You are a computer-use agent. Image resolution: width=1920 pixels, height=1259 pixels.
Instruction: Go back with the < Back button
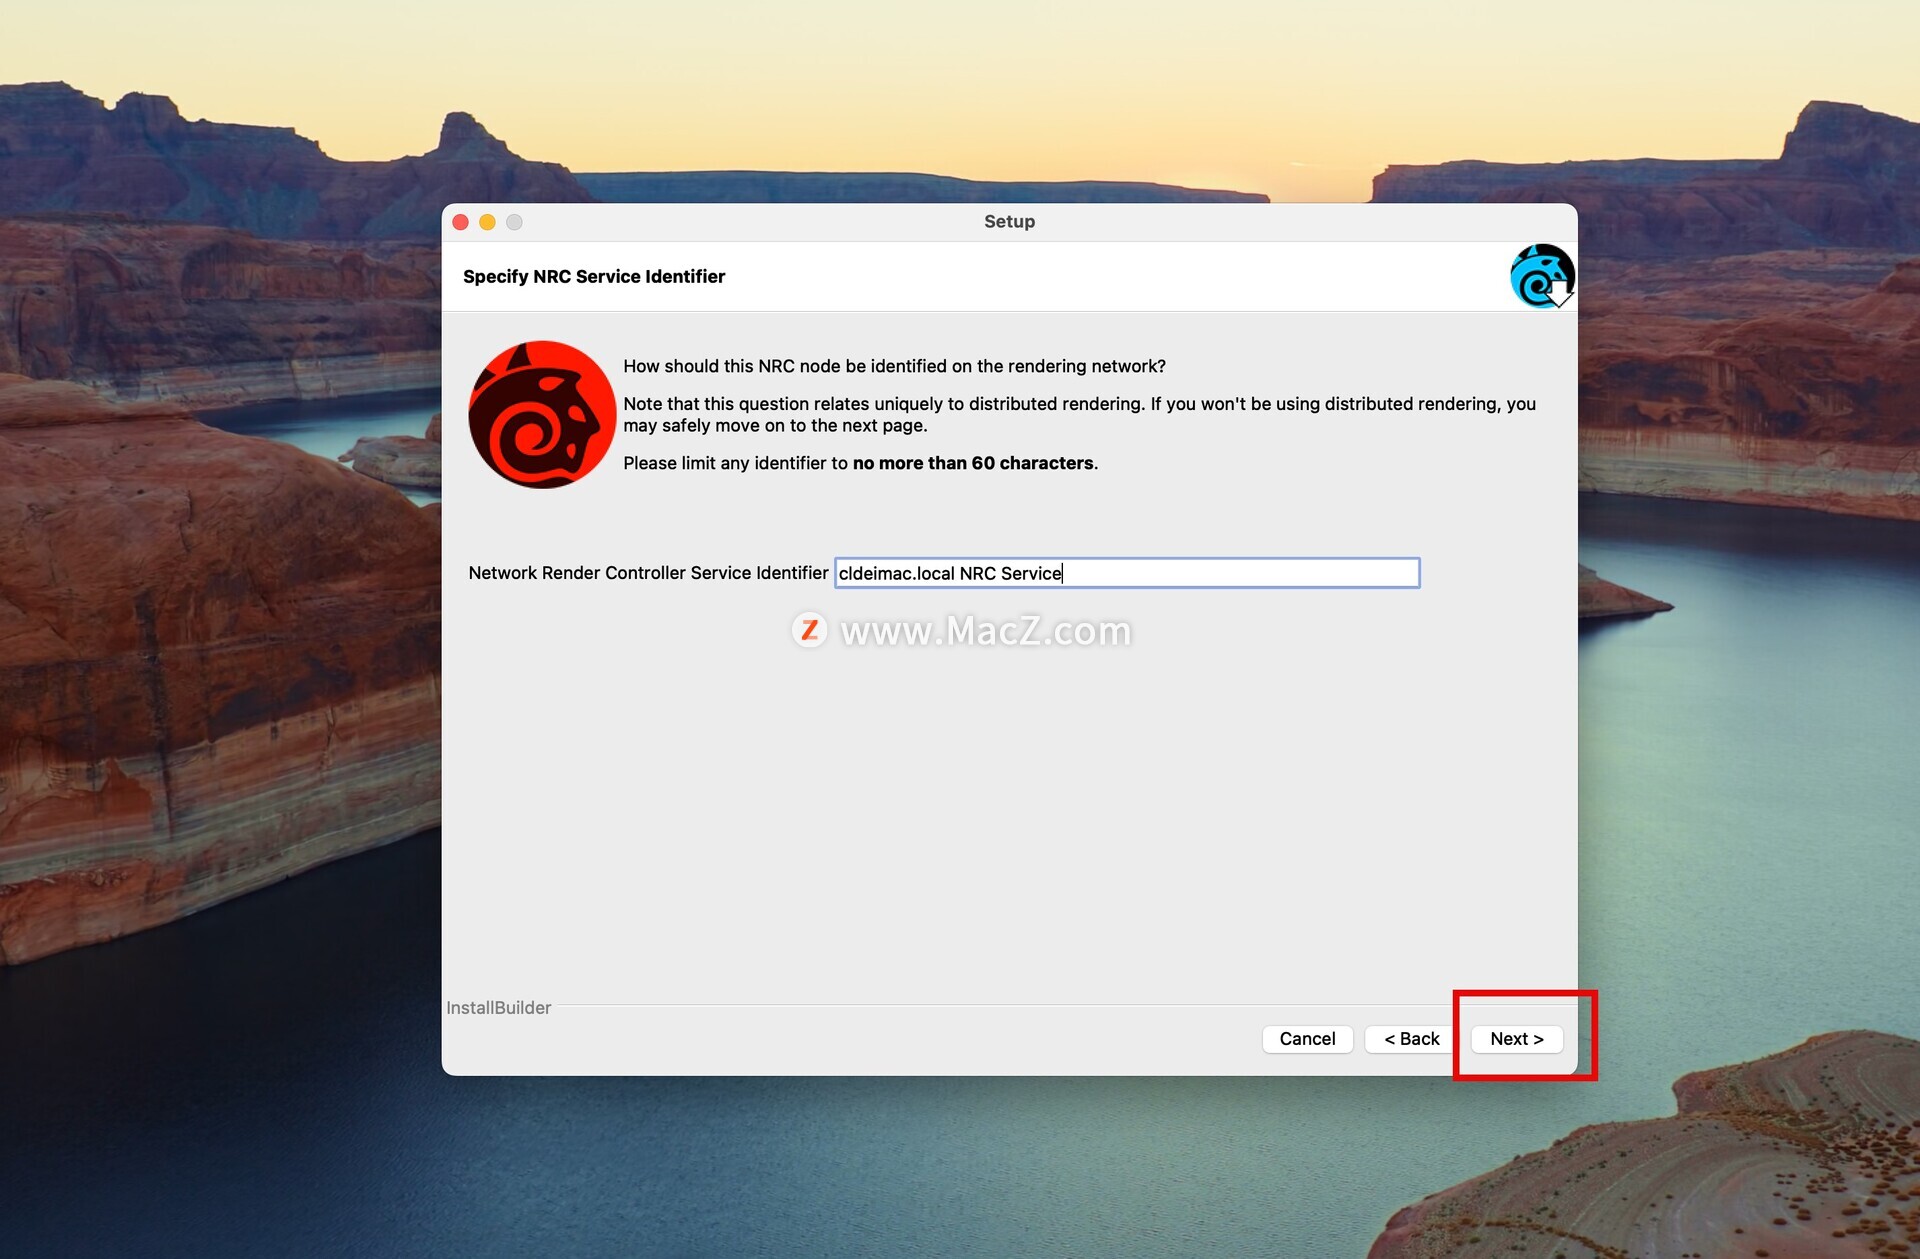(1411, 1039)
